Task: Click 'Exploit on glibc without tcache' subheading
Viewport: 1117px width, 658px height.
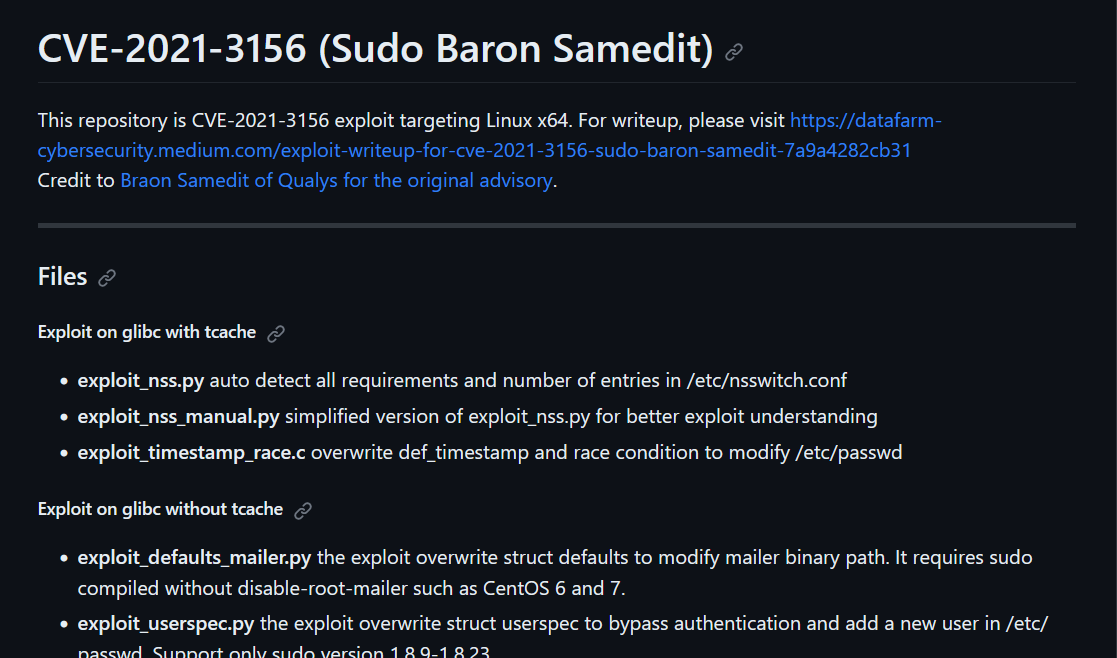Action: (160, 509)
